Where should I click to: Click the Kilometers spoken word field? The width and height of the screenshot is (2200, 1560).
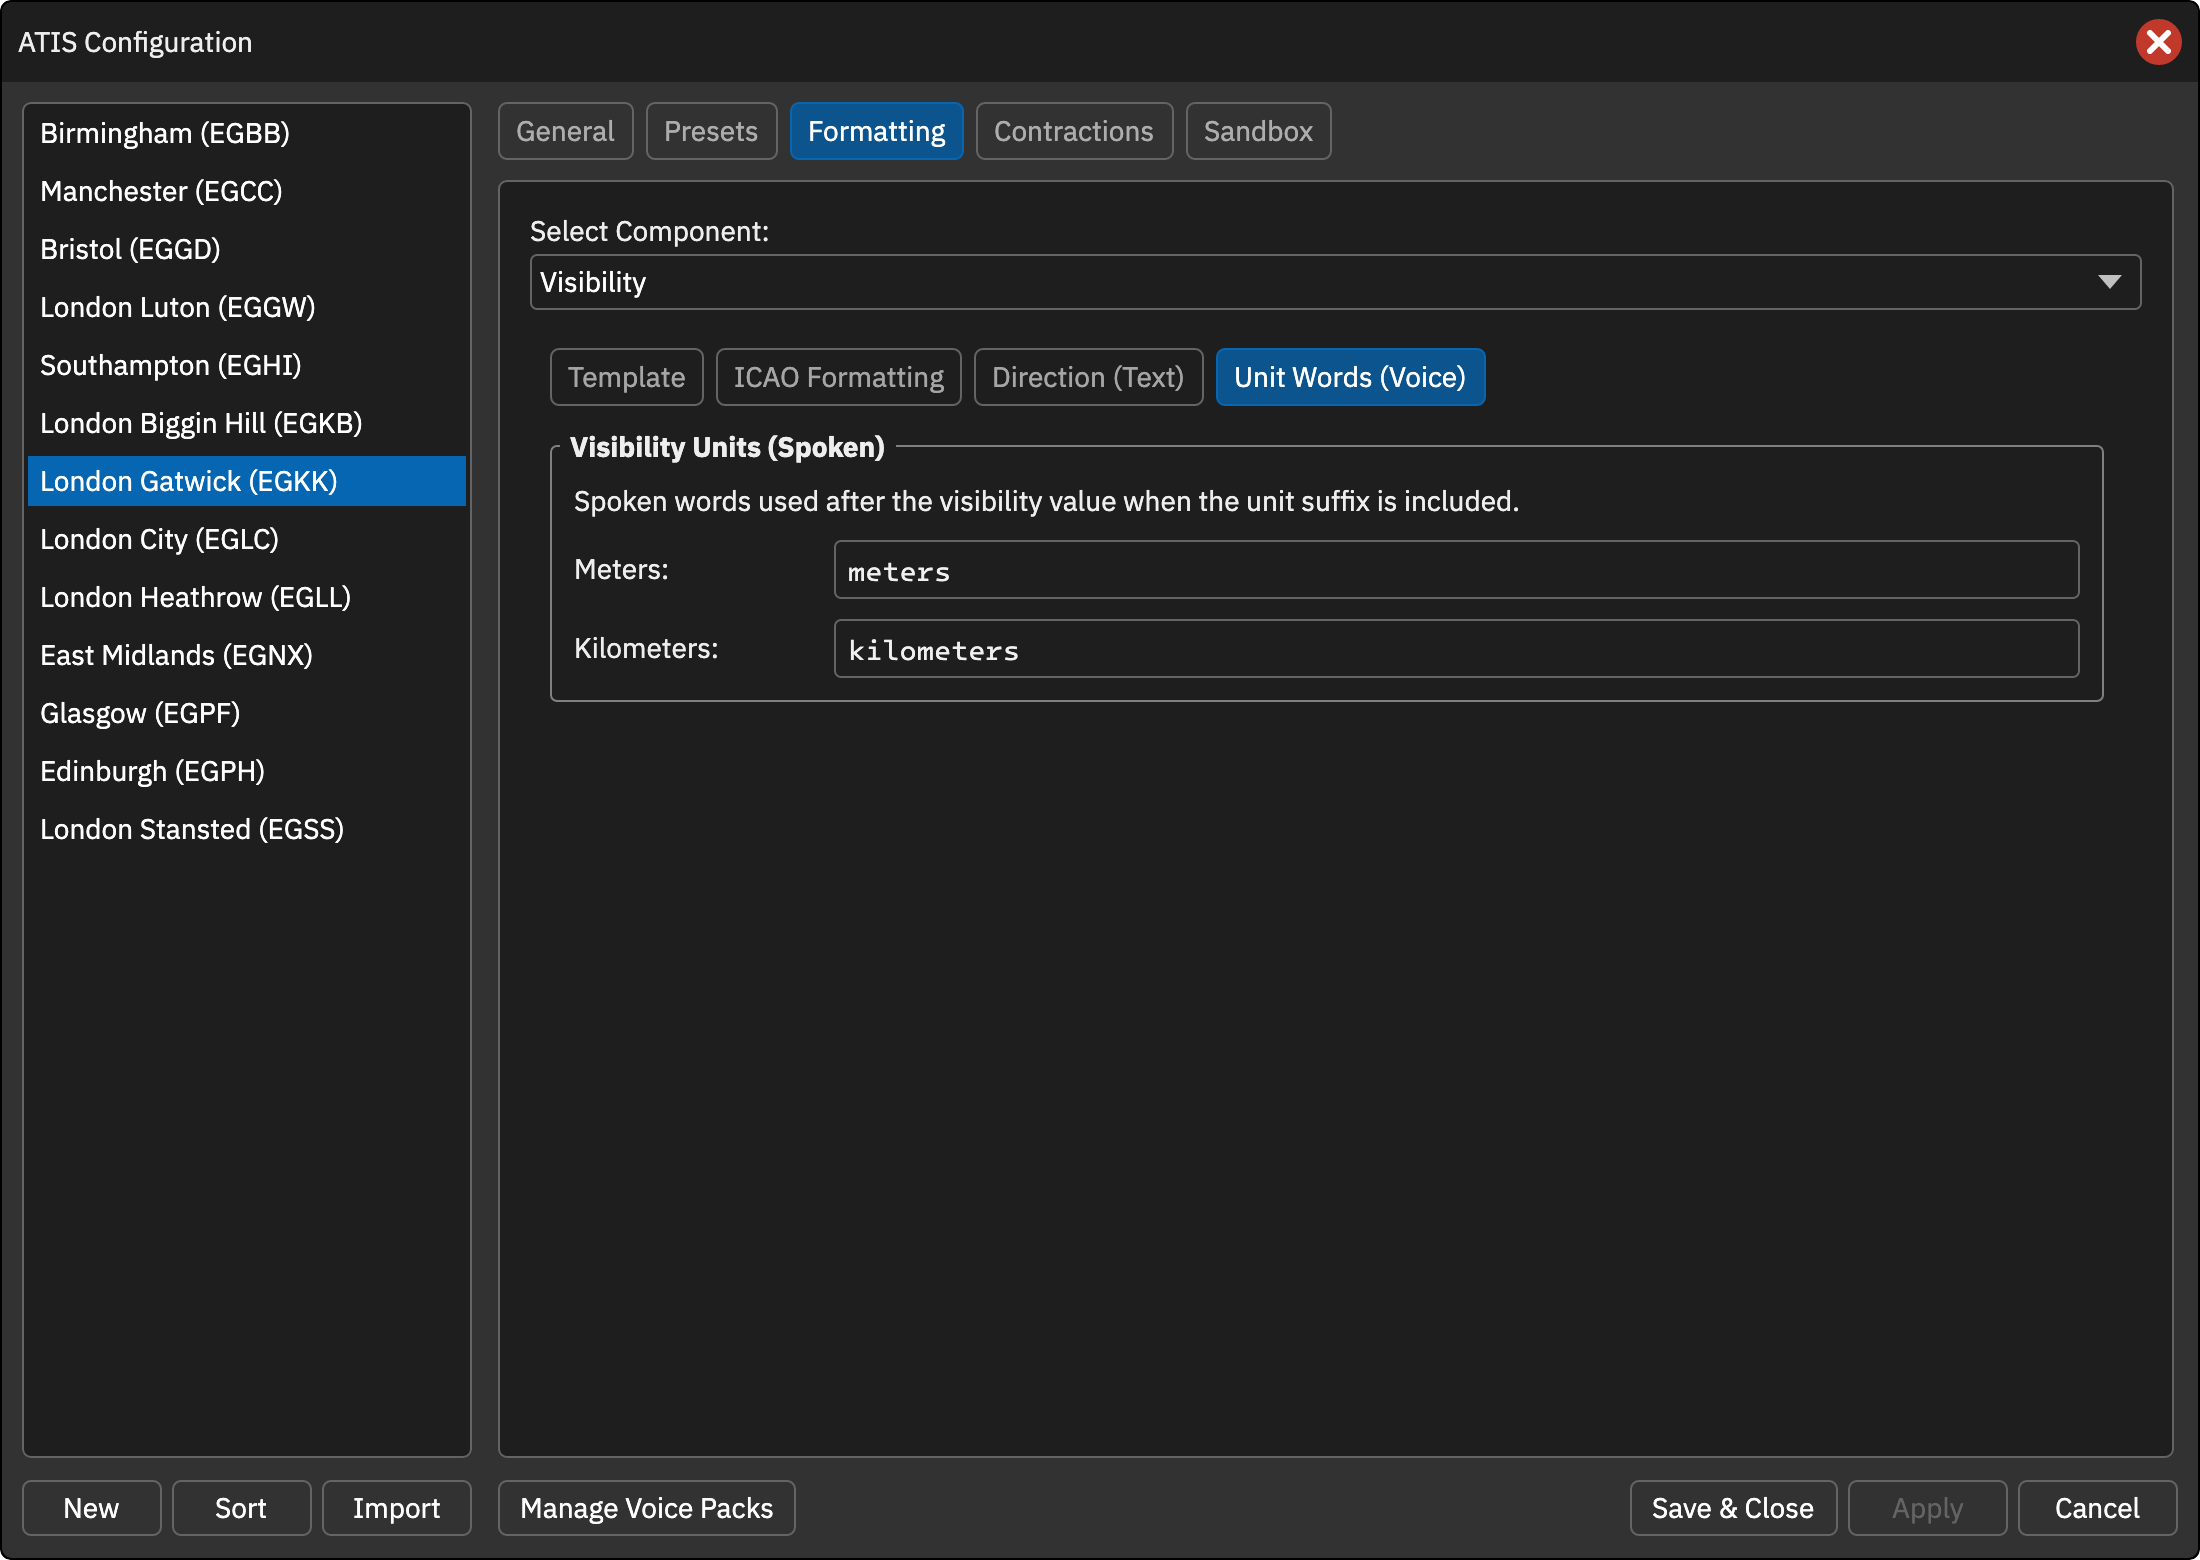click(x=1456, y=649)
